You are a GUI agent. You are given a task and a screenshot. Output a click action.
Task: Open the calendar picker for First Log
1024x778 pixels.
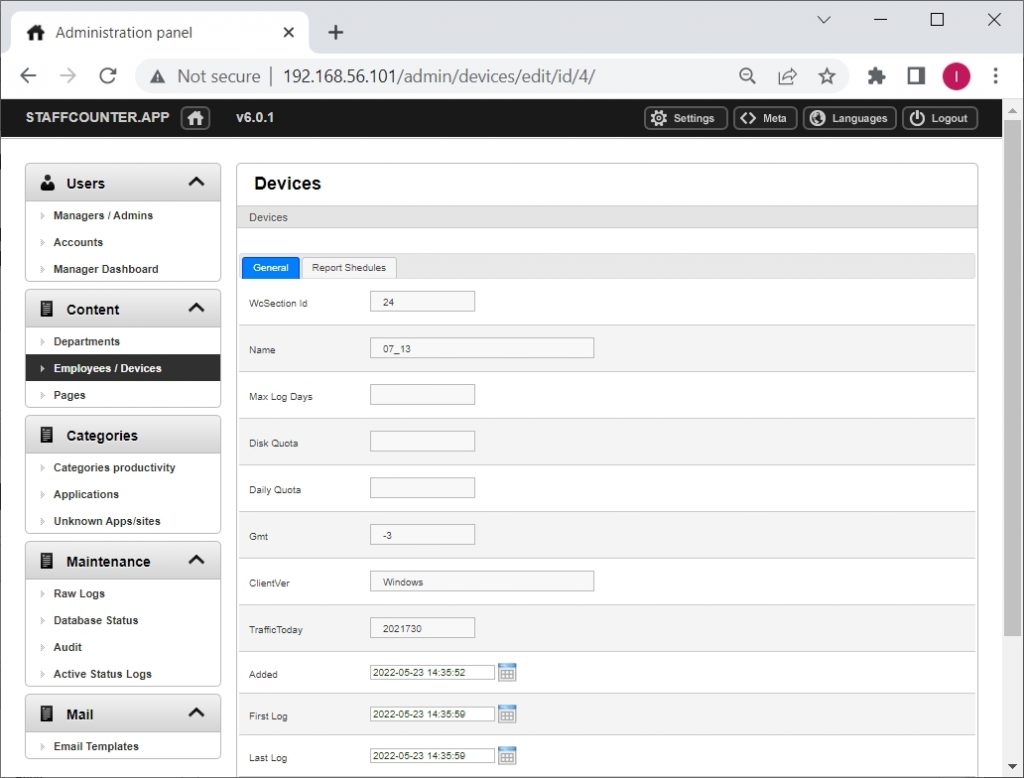point(507,714)
